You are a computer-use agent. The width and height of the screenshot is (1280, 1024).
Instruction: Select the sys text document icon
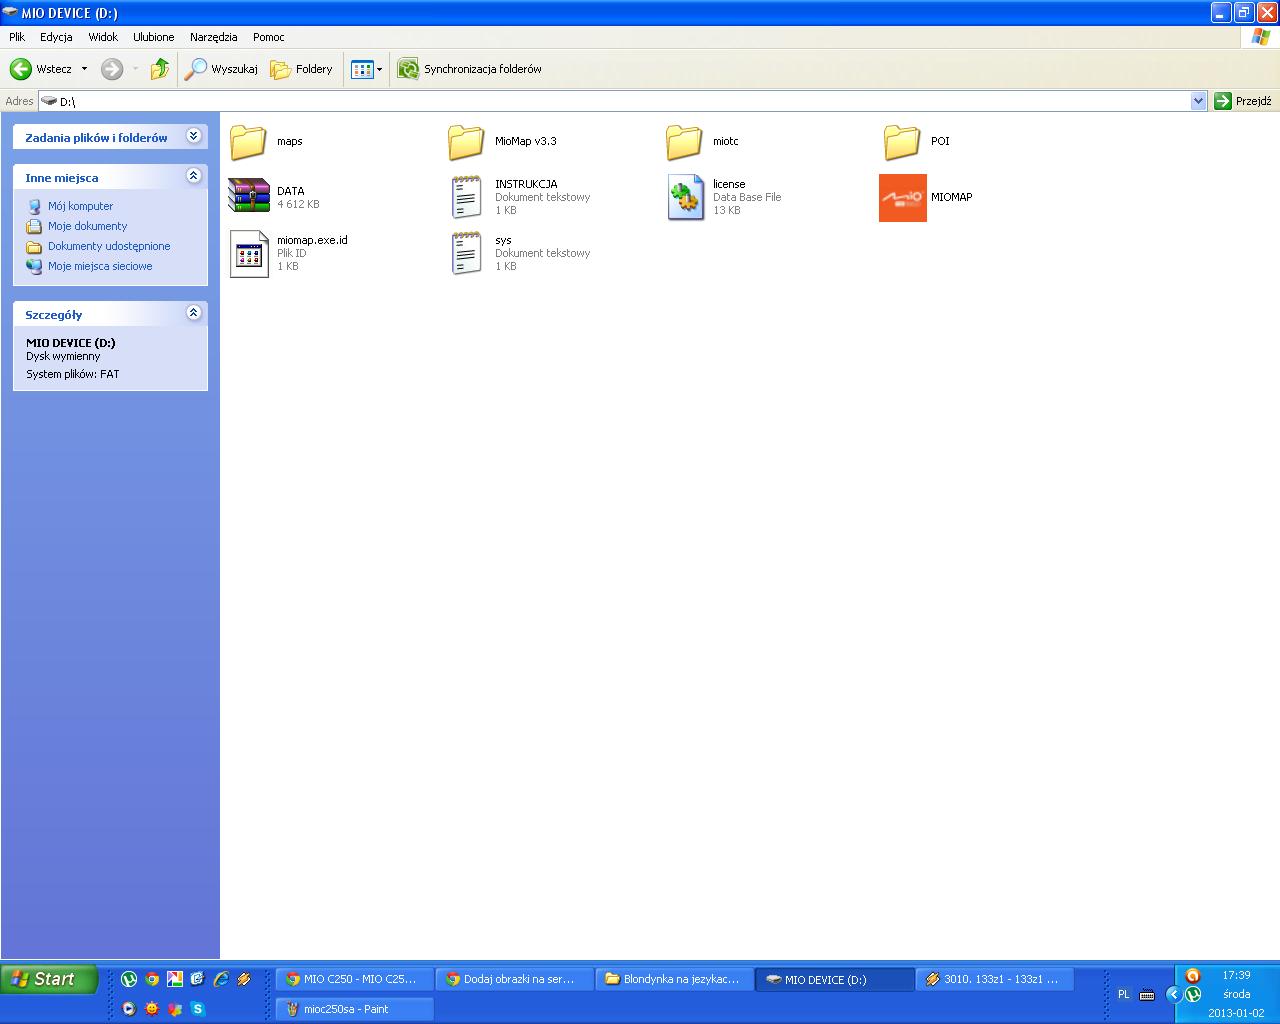click(x=466, y=253)
